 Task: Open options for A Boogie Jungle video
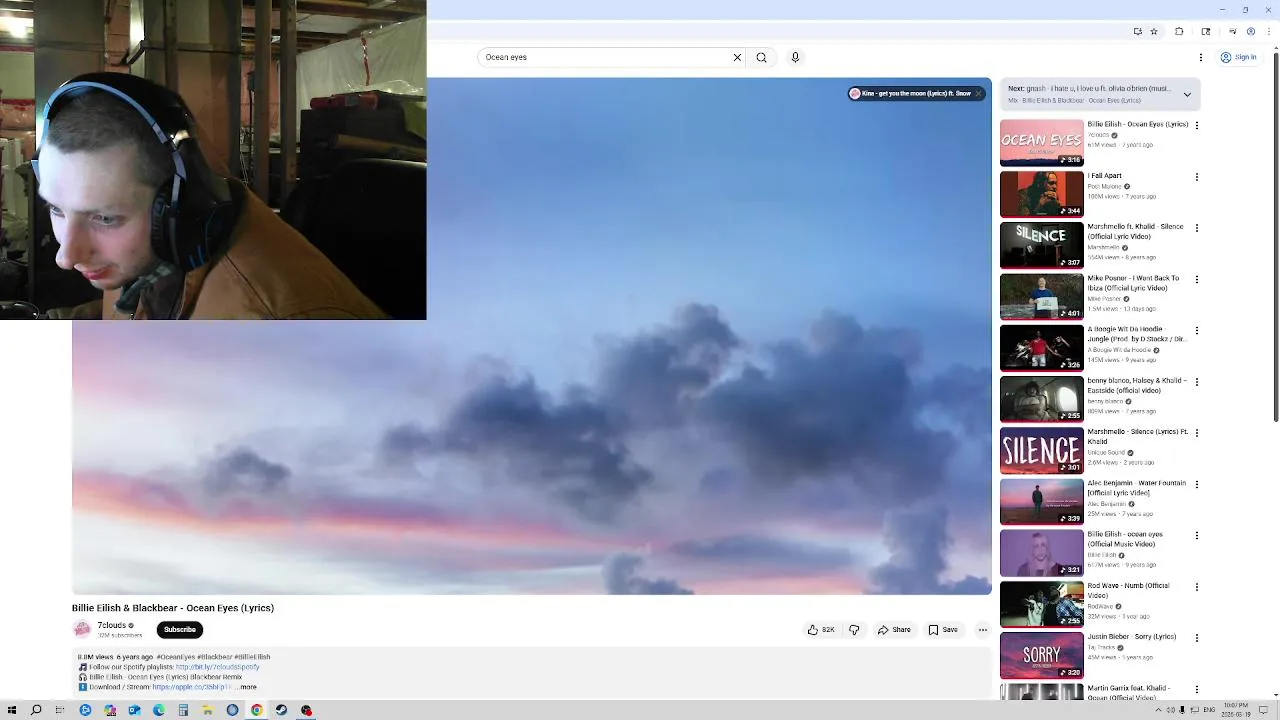coord(1196,330)
